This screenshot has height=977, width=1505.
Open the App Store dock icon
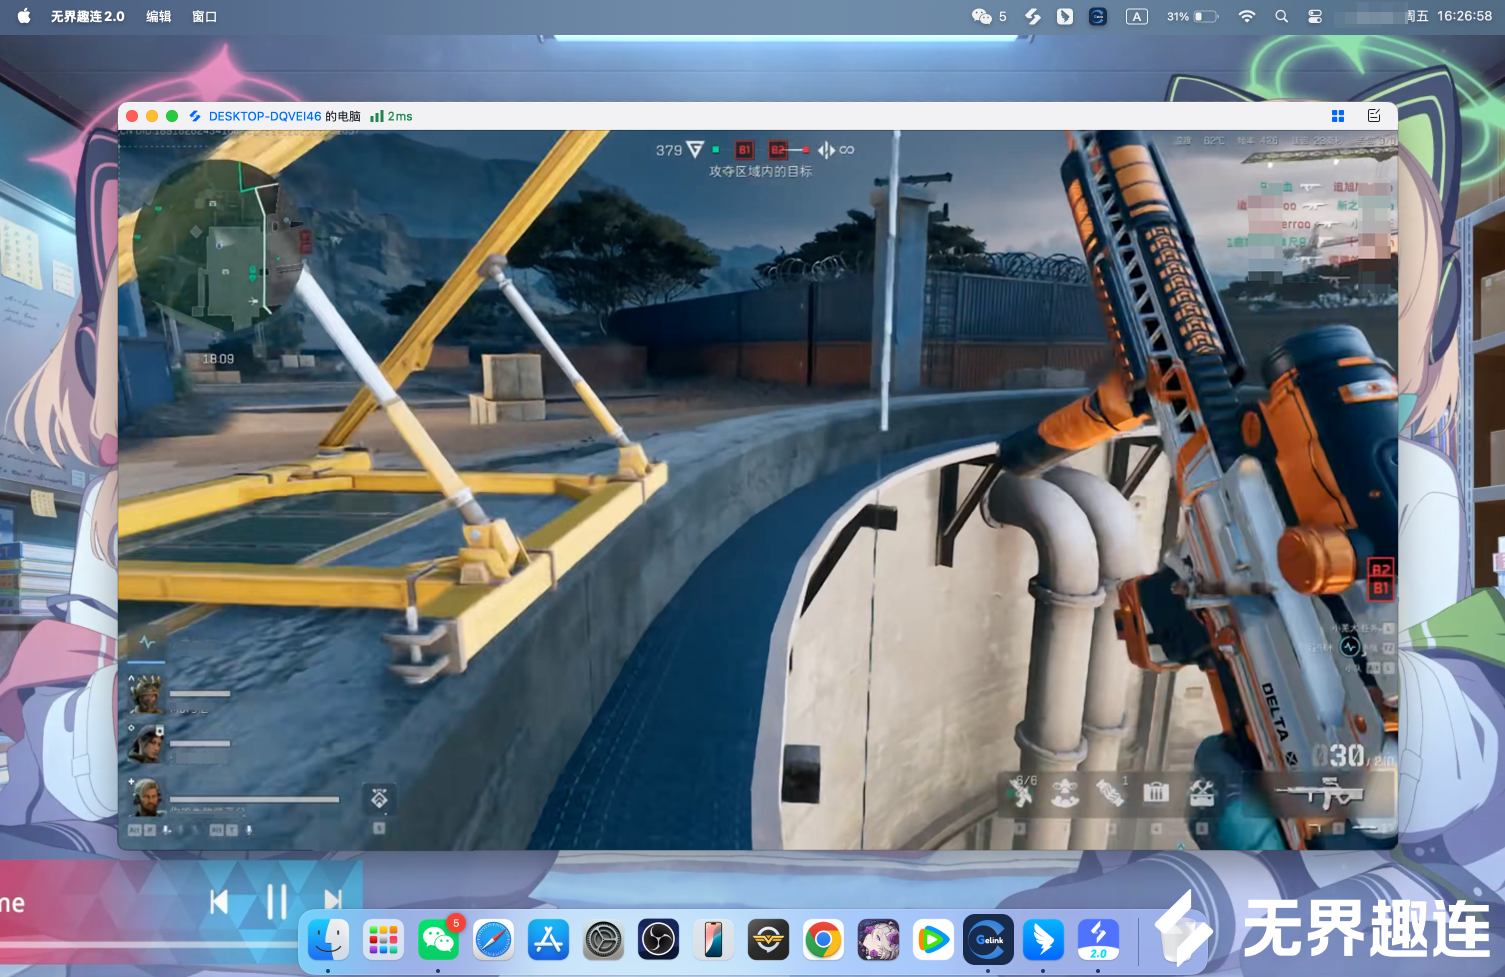tap(549, 940)
